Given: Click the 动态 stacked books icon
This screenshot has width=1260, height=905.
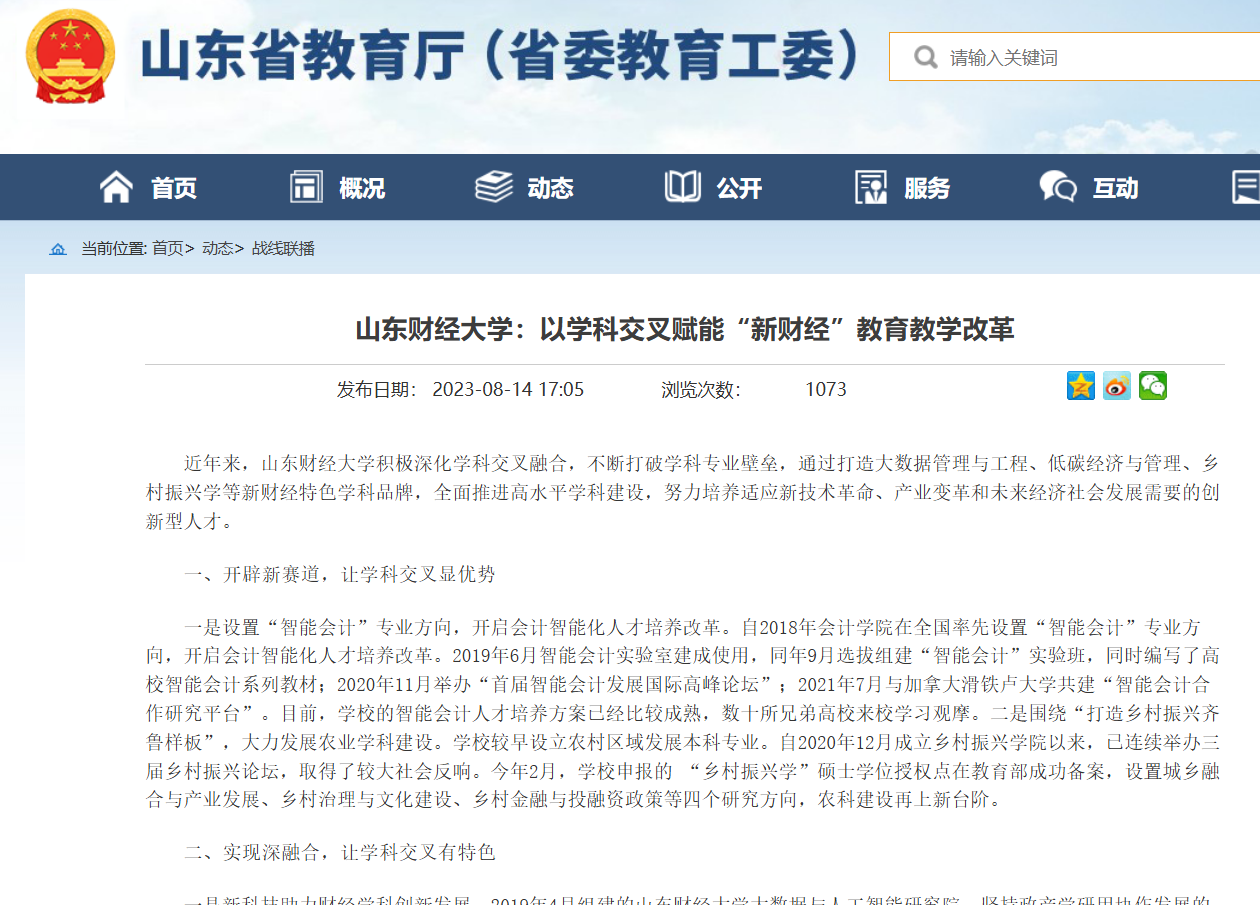Looking at the screenshot, I should point(494,187).
